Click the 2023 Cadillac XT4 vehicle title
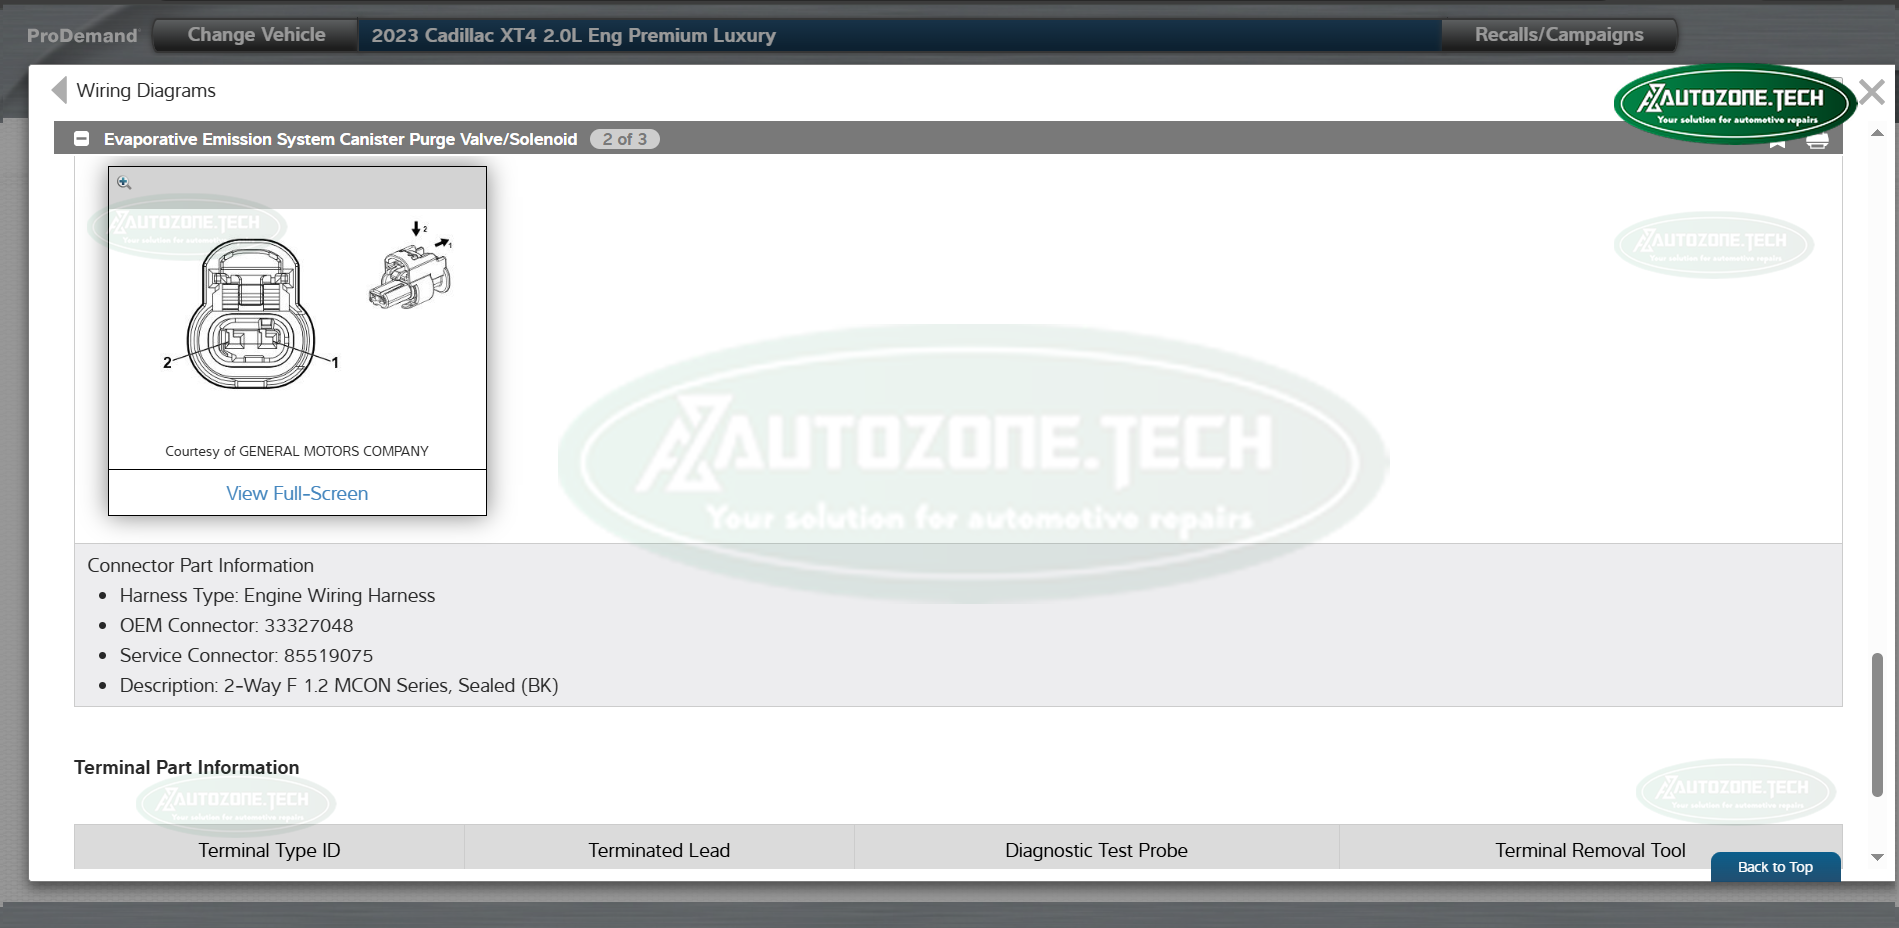The width and height of the screenshot is (1899, 928). (573, 36)
